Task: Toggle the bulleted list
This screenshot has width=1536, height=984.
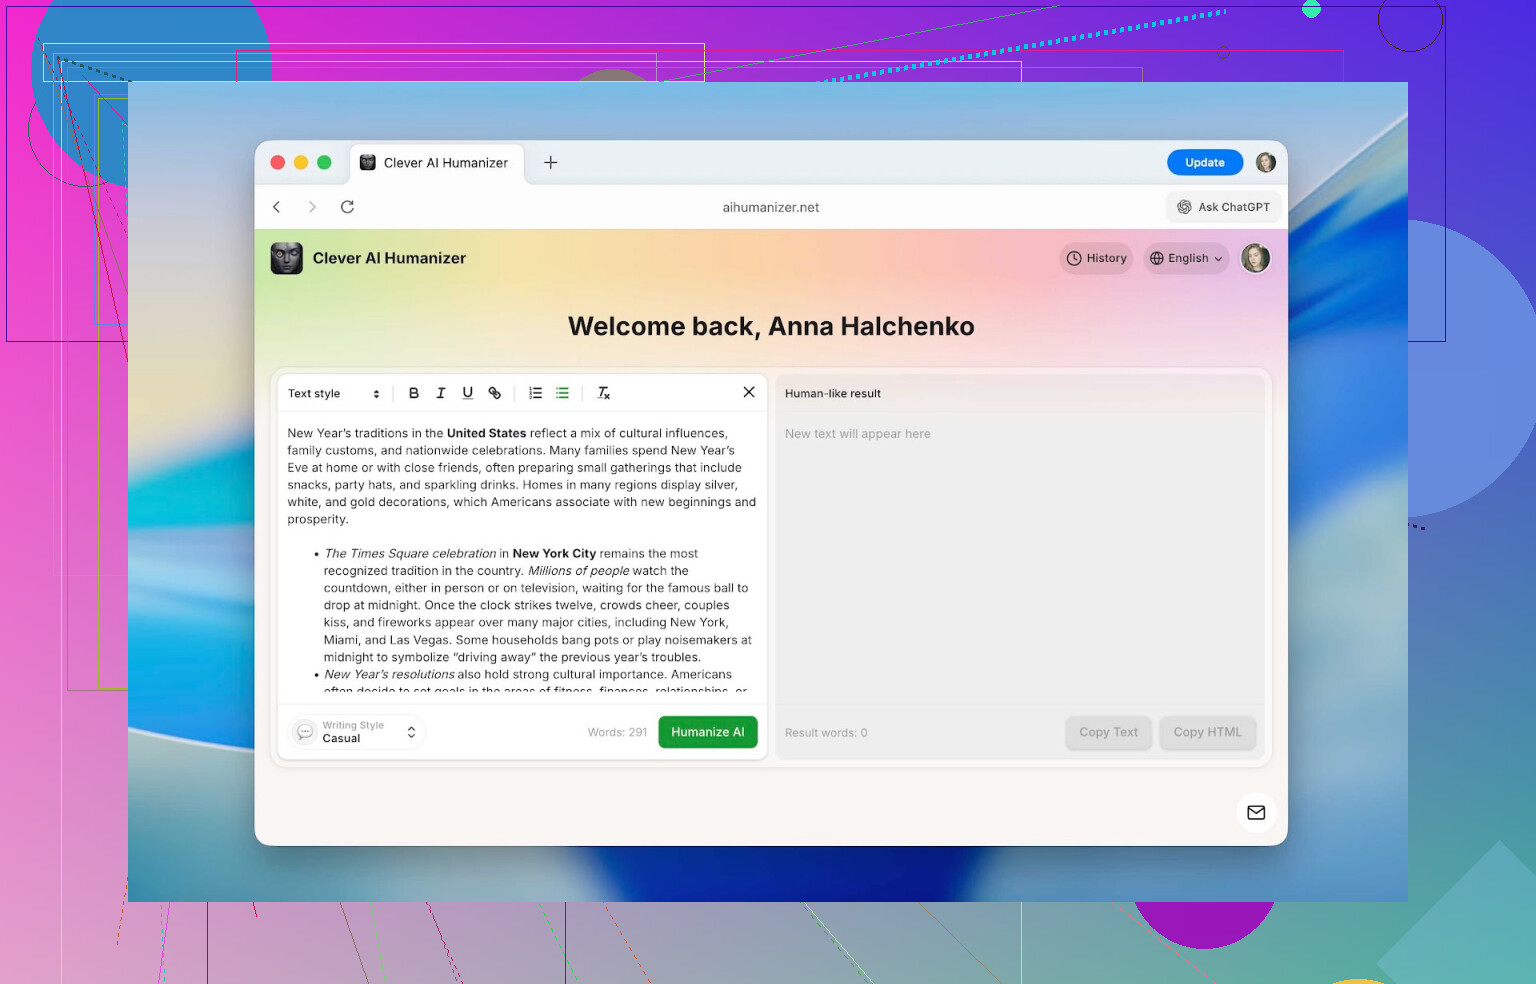Action: [562, 393]
